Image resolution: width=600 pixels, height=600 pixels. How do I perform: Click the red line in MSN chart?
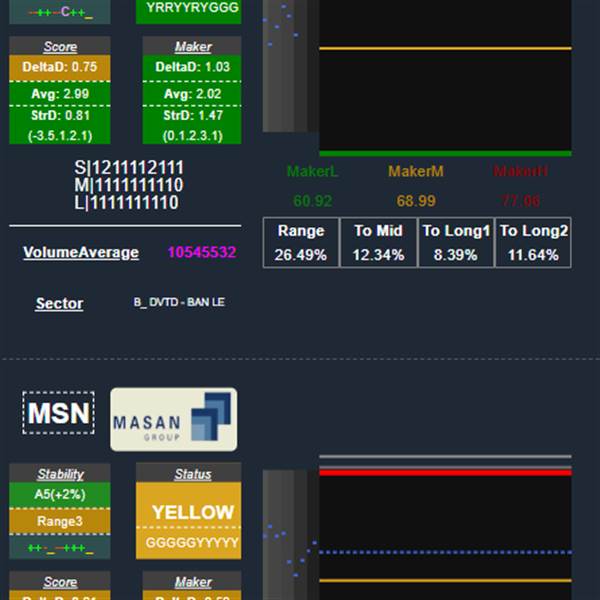tap(445, 473)
